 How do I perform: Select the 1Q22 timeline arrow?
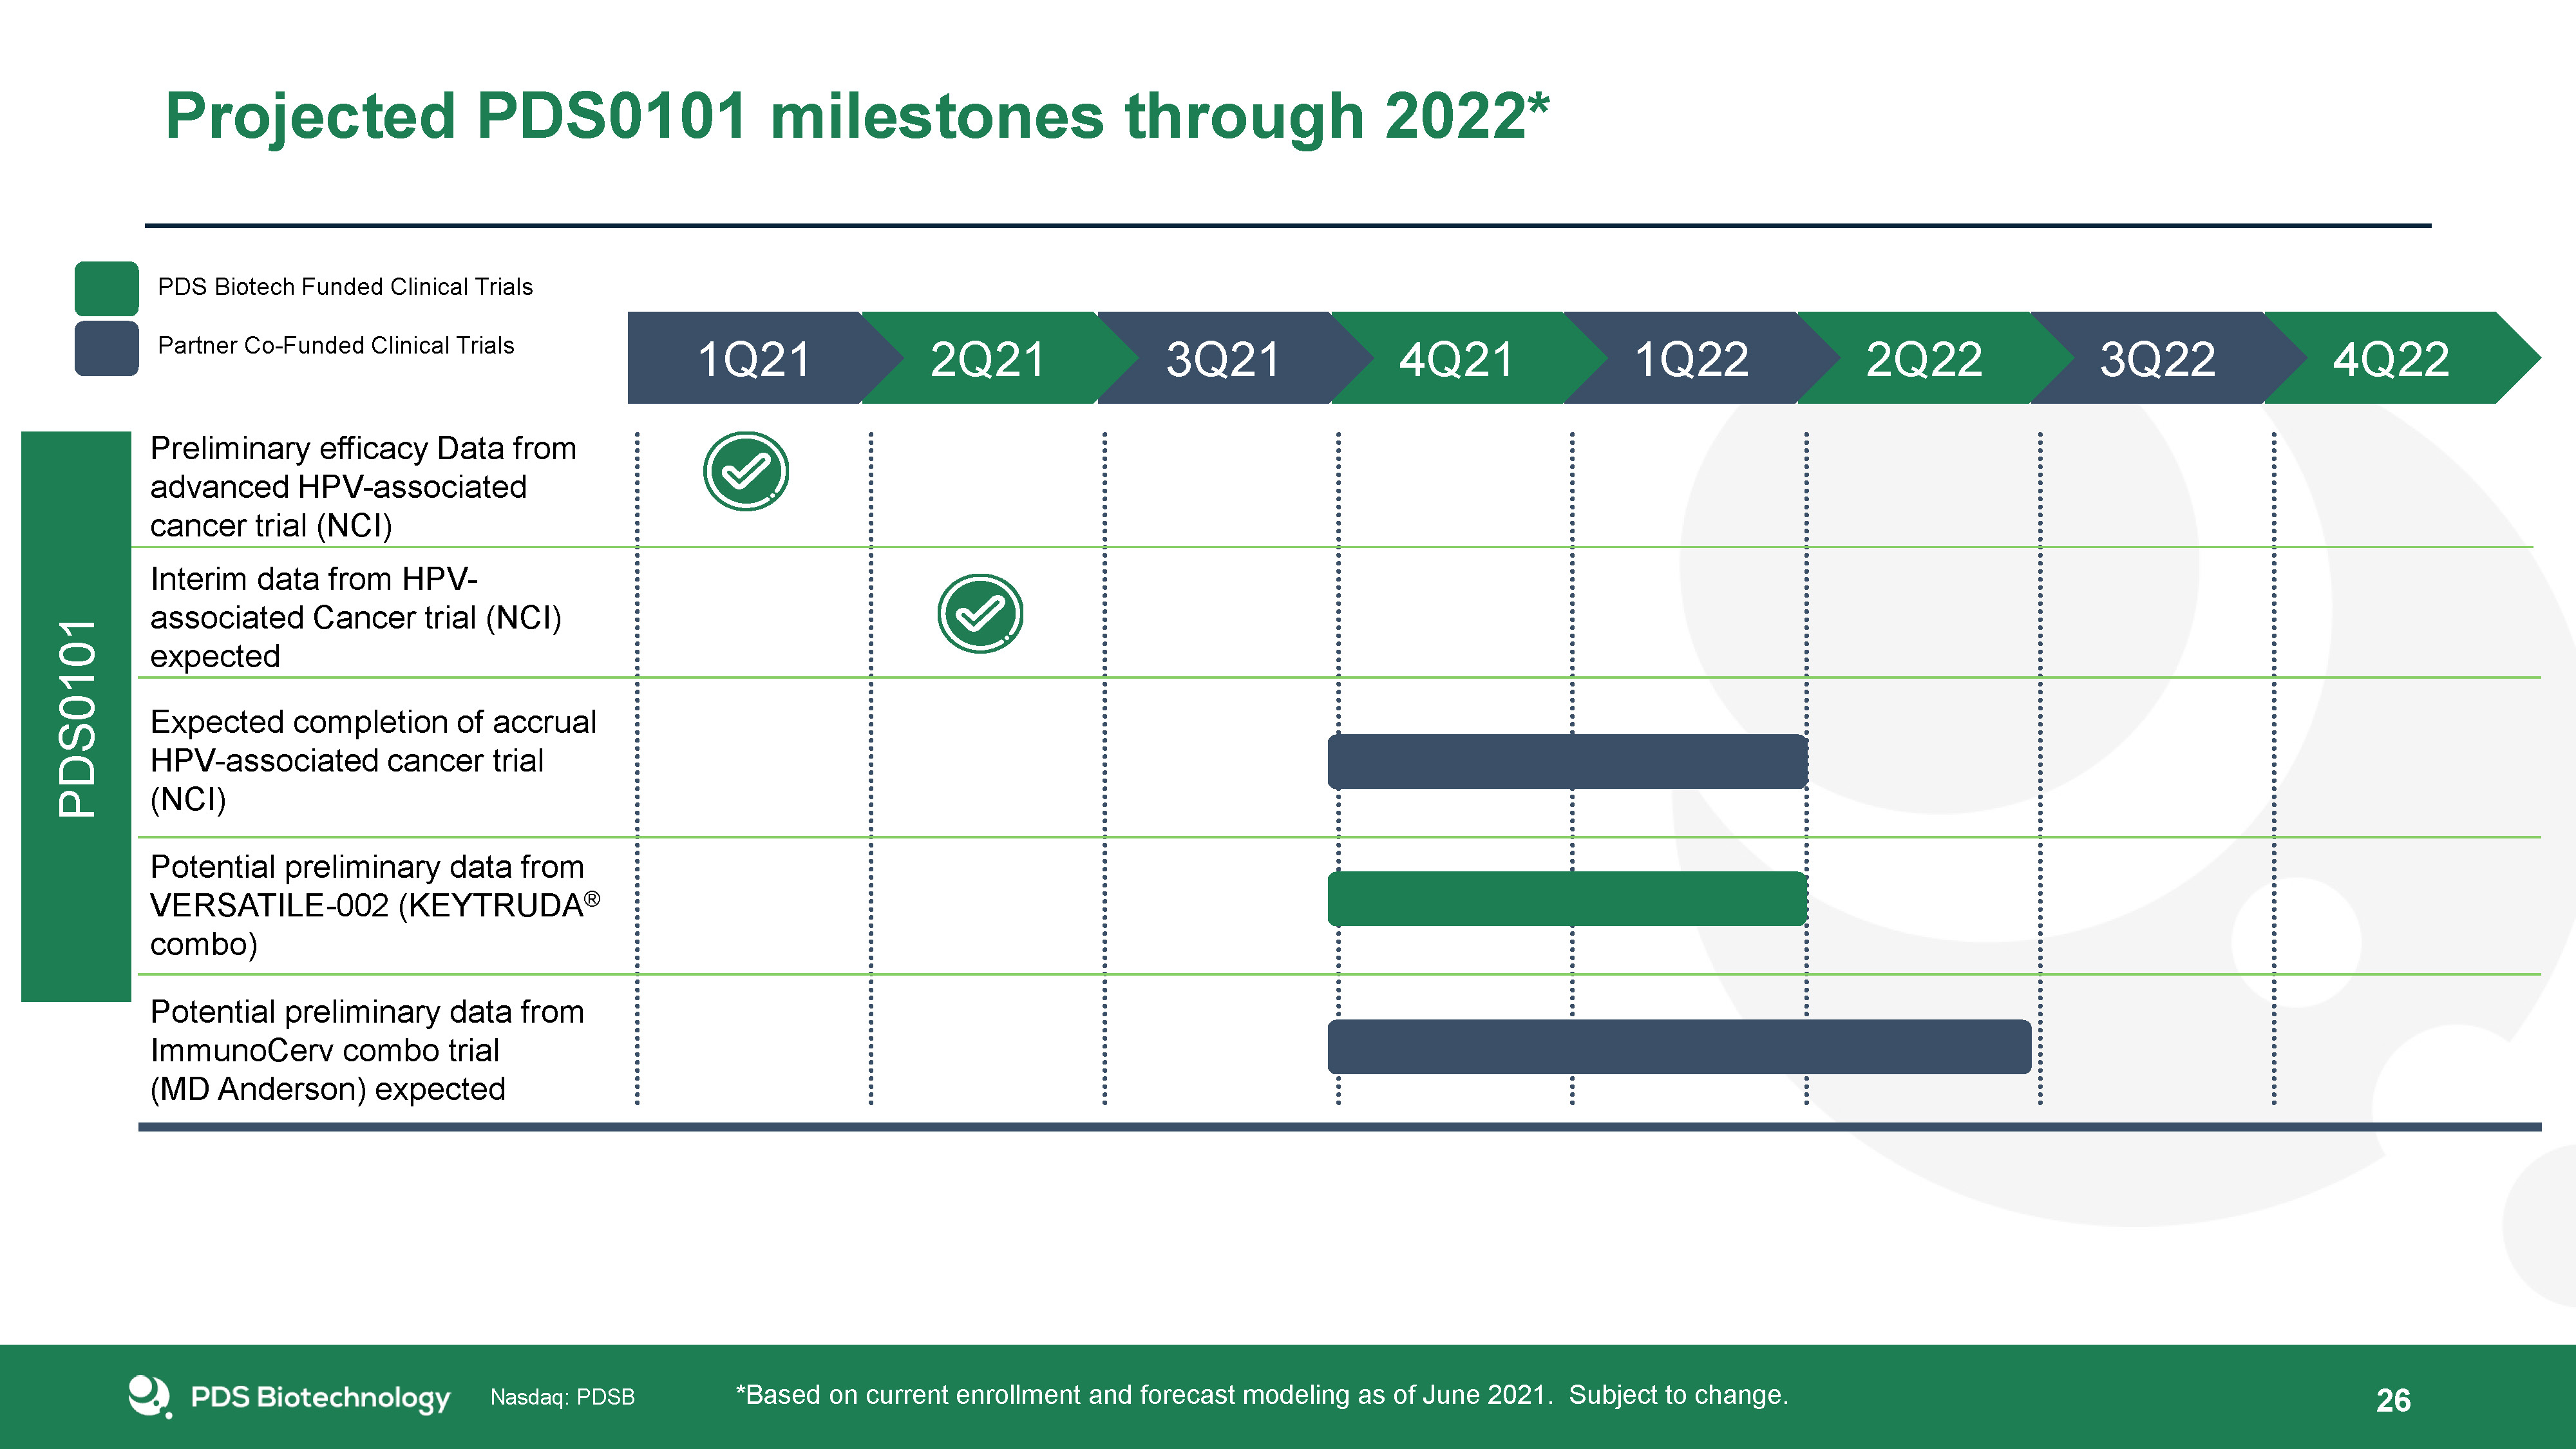pos(1691,359)
